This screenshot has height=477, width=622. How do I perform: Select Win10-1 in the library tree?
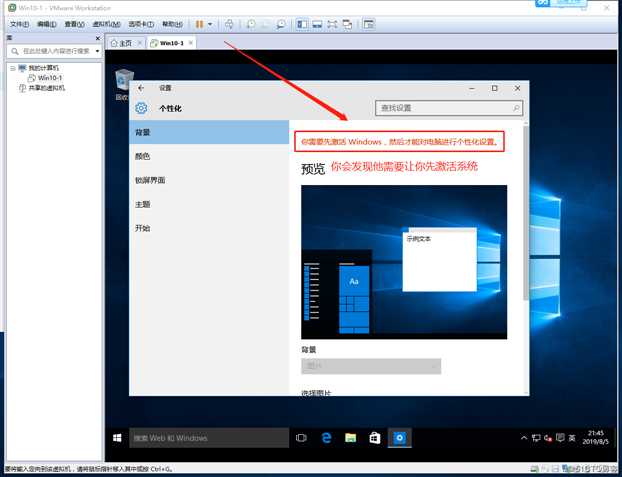pos(50,78)
